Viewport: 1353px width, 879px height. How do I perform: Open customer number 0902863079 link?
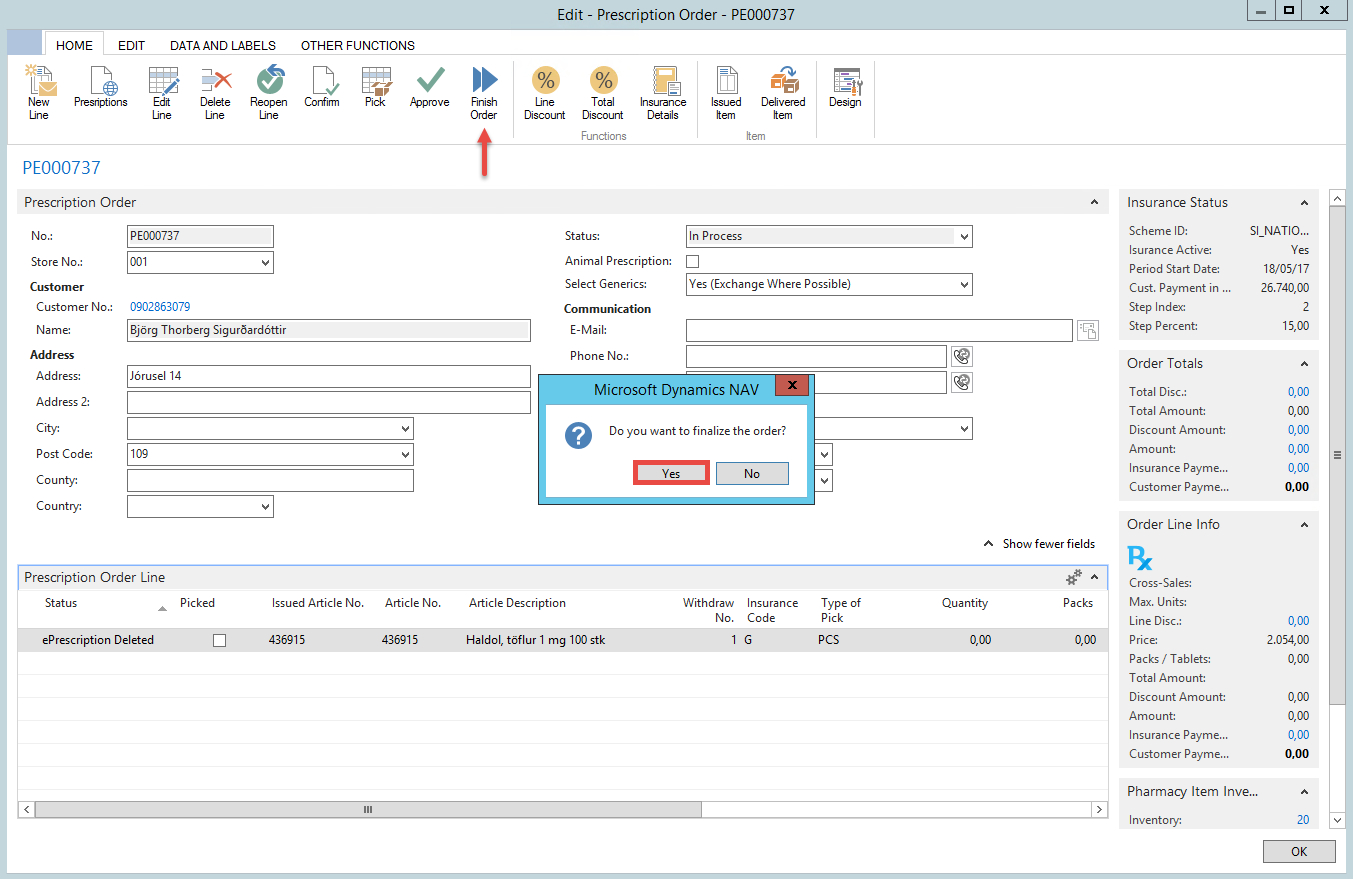click(160, 307)
